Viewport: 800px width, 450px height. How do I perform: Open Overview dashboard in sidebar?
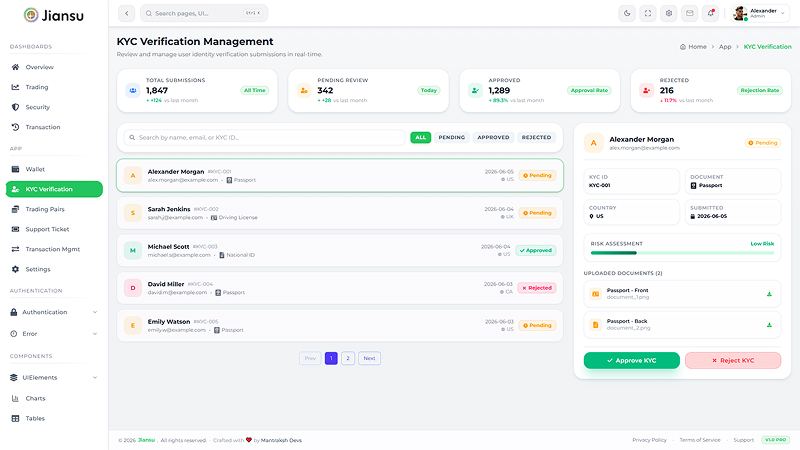pos(54,67)
